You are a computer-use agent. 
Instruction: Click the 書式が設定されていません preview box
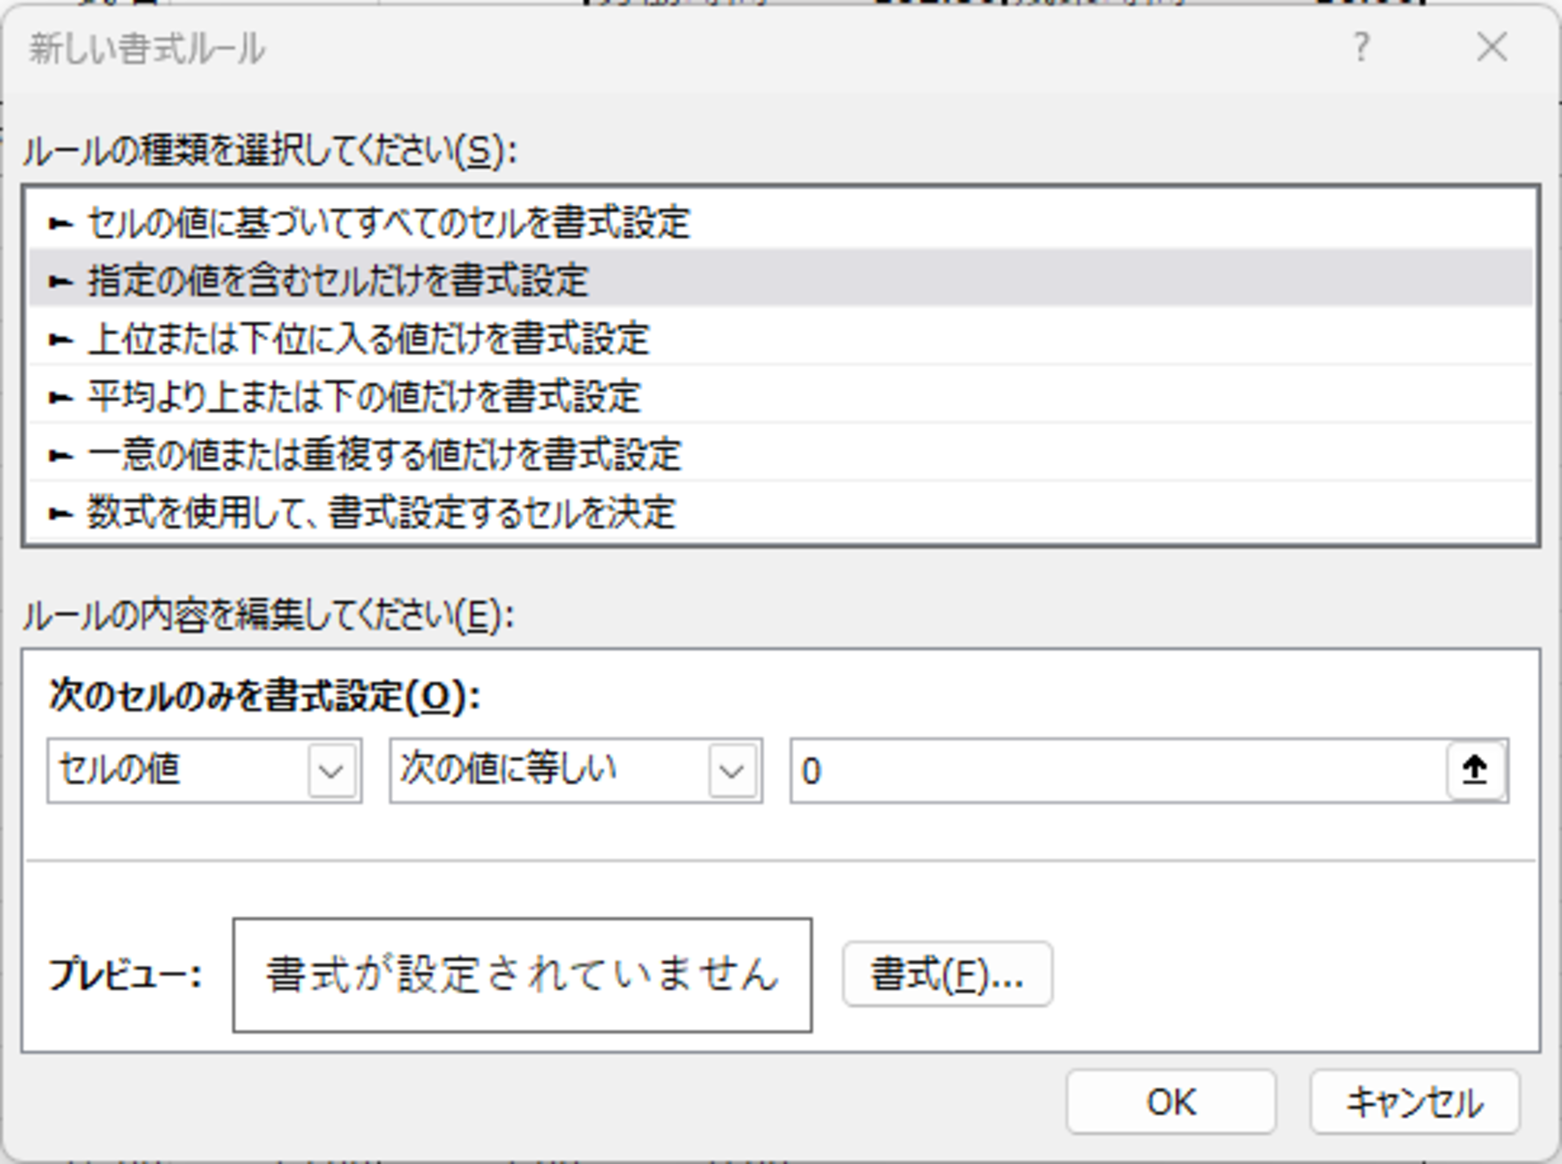coord(522,975)
